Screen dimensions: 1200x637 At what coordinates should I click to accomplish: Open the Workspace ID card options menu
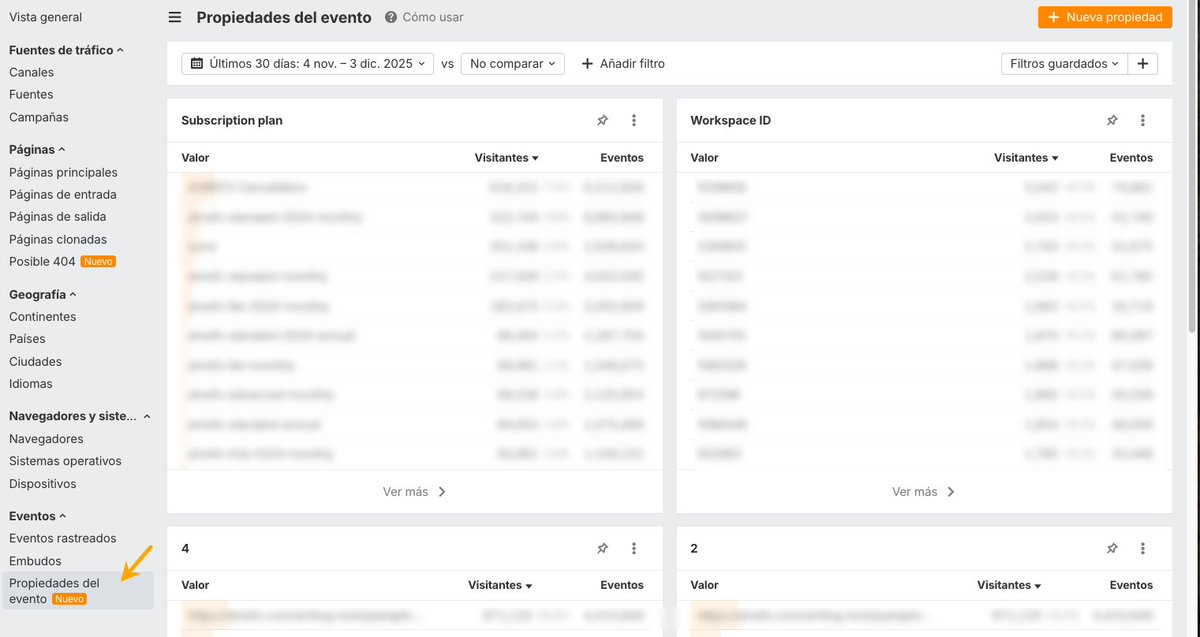coord(1143,120)
